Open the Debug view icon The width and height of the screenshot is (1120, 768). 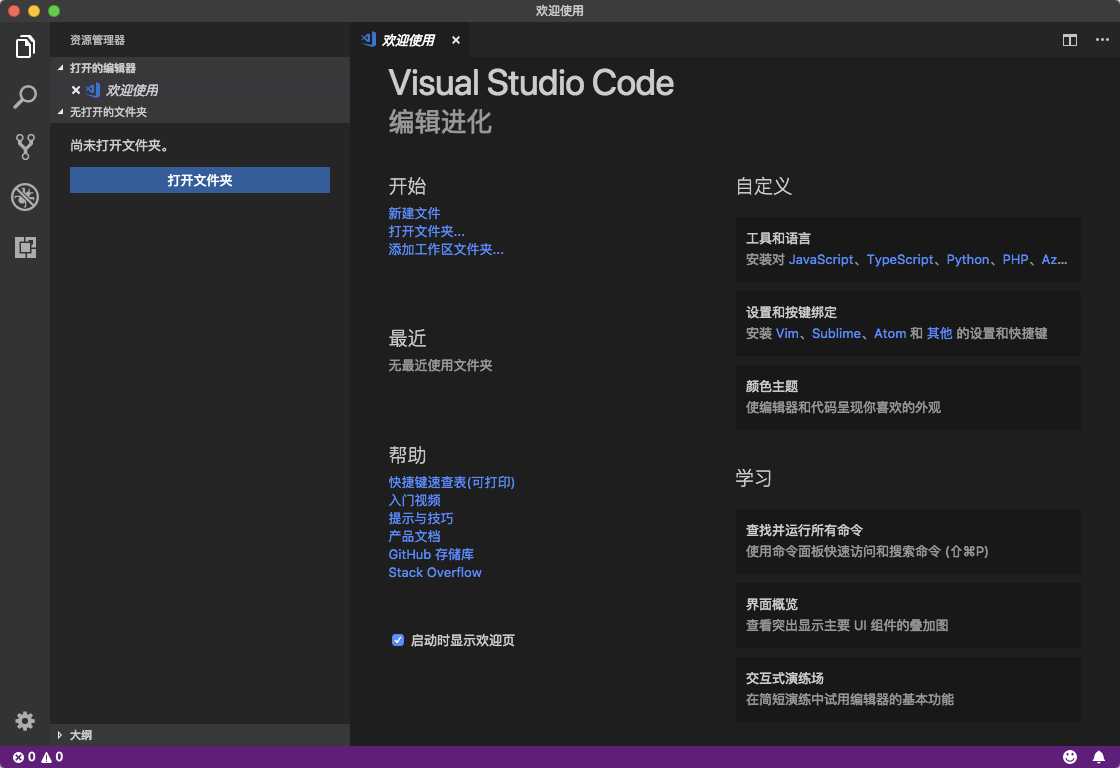pos(25,197)
